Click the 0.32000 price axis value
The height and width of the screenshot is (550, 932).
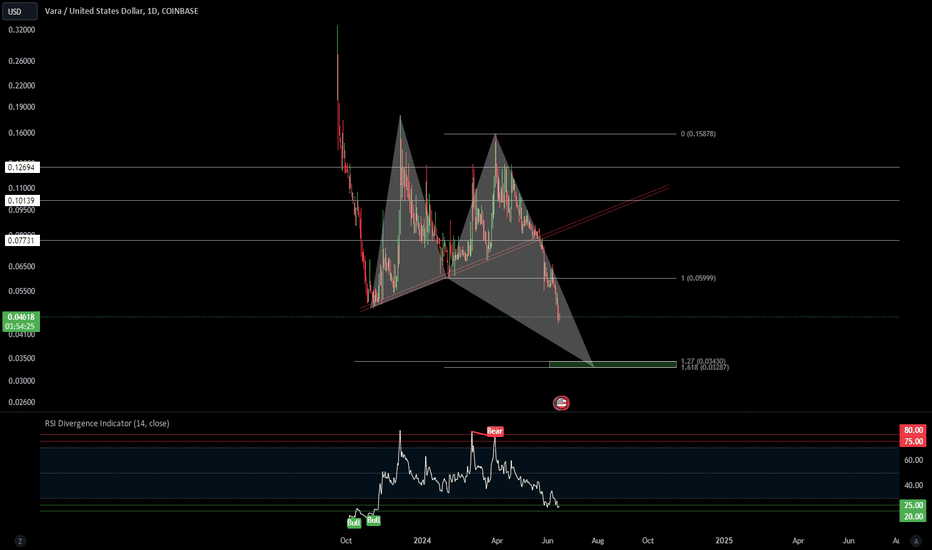(21, 30)
